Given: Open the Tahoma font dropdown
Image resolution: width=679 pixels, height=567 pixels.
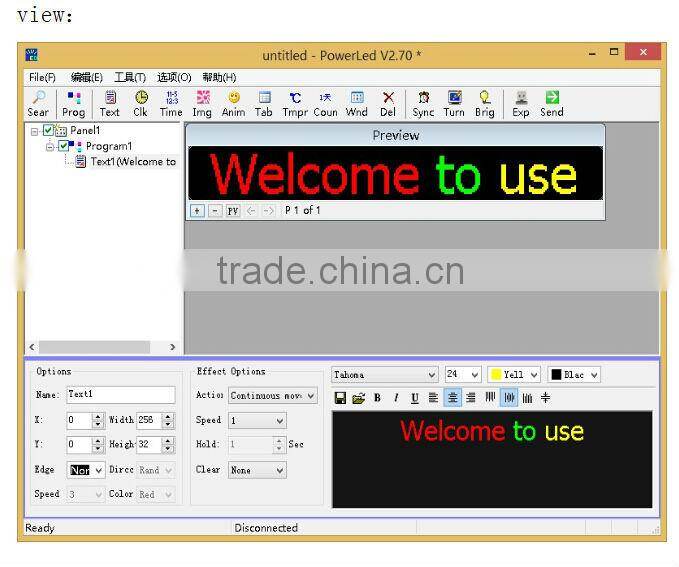Looking at the screenshot, I should (385, 375).
